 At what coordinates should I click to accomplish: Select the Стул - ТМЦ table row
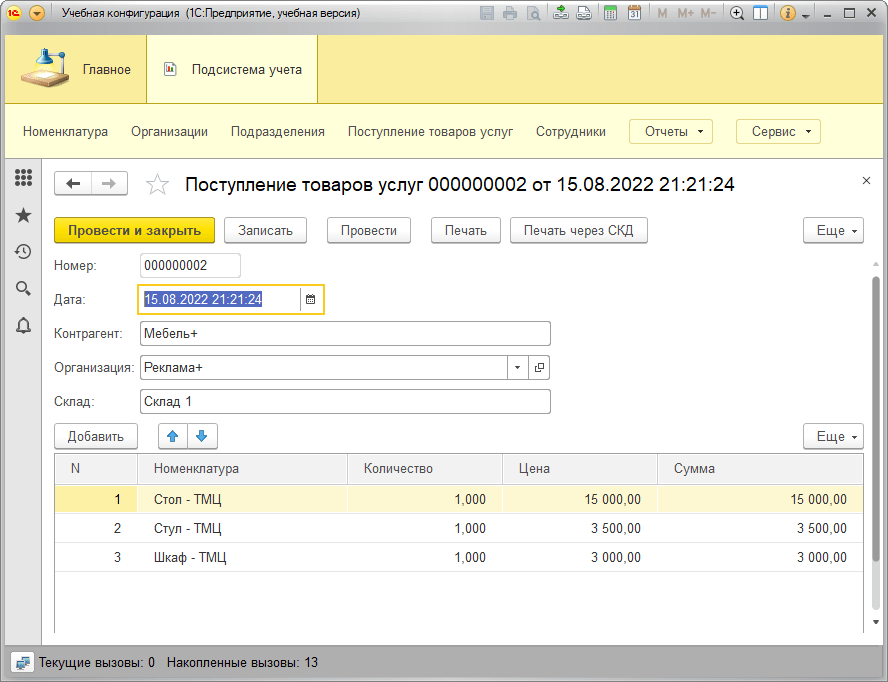click(187, 528)
